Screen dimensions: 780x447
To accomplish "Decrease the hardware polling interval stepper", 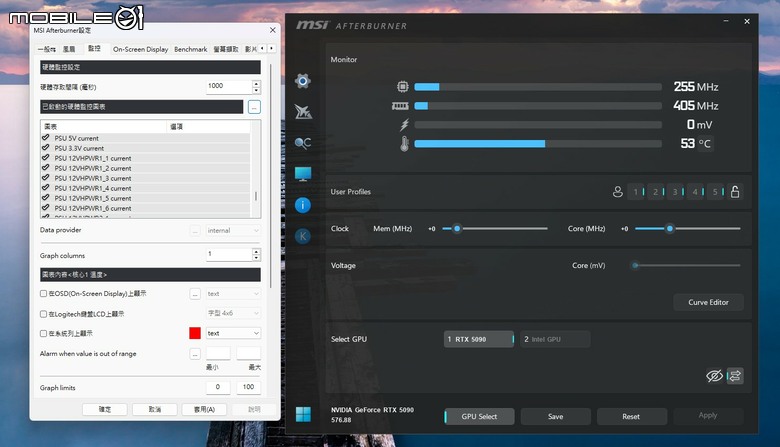I will 256,90.
